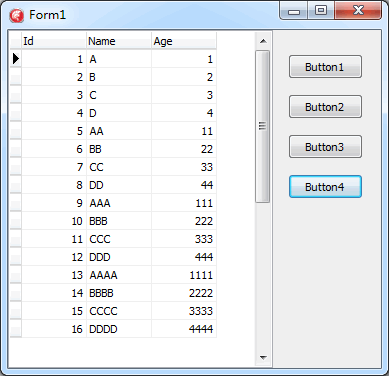Maximize the Form1 window

point(321,11)
